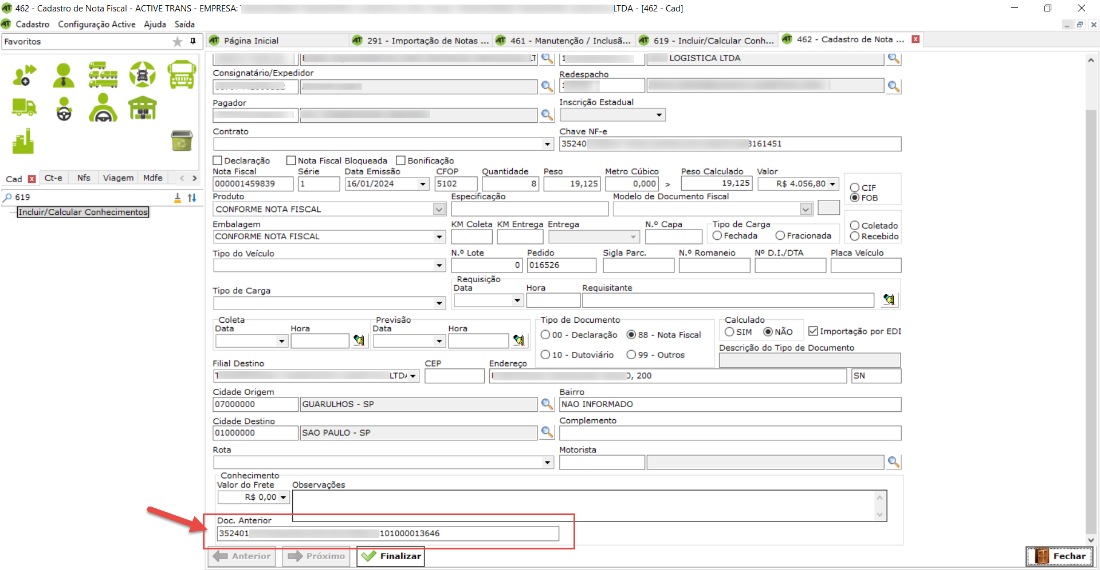Click the star icon in Favoritos bar

(177, 41)
